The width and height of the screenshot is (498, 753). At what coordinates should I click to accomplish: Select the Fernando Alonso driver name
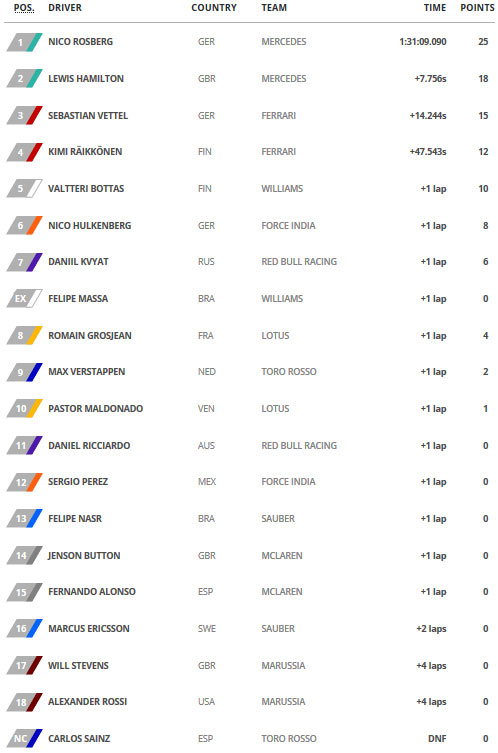(x=92, y=592)
